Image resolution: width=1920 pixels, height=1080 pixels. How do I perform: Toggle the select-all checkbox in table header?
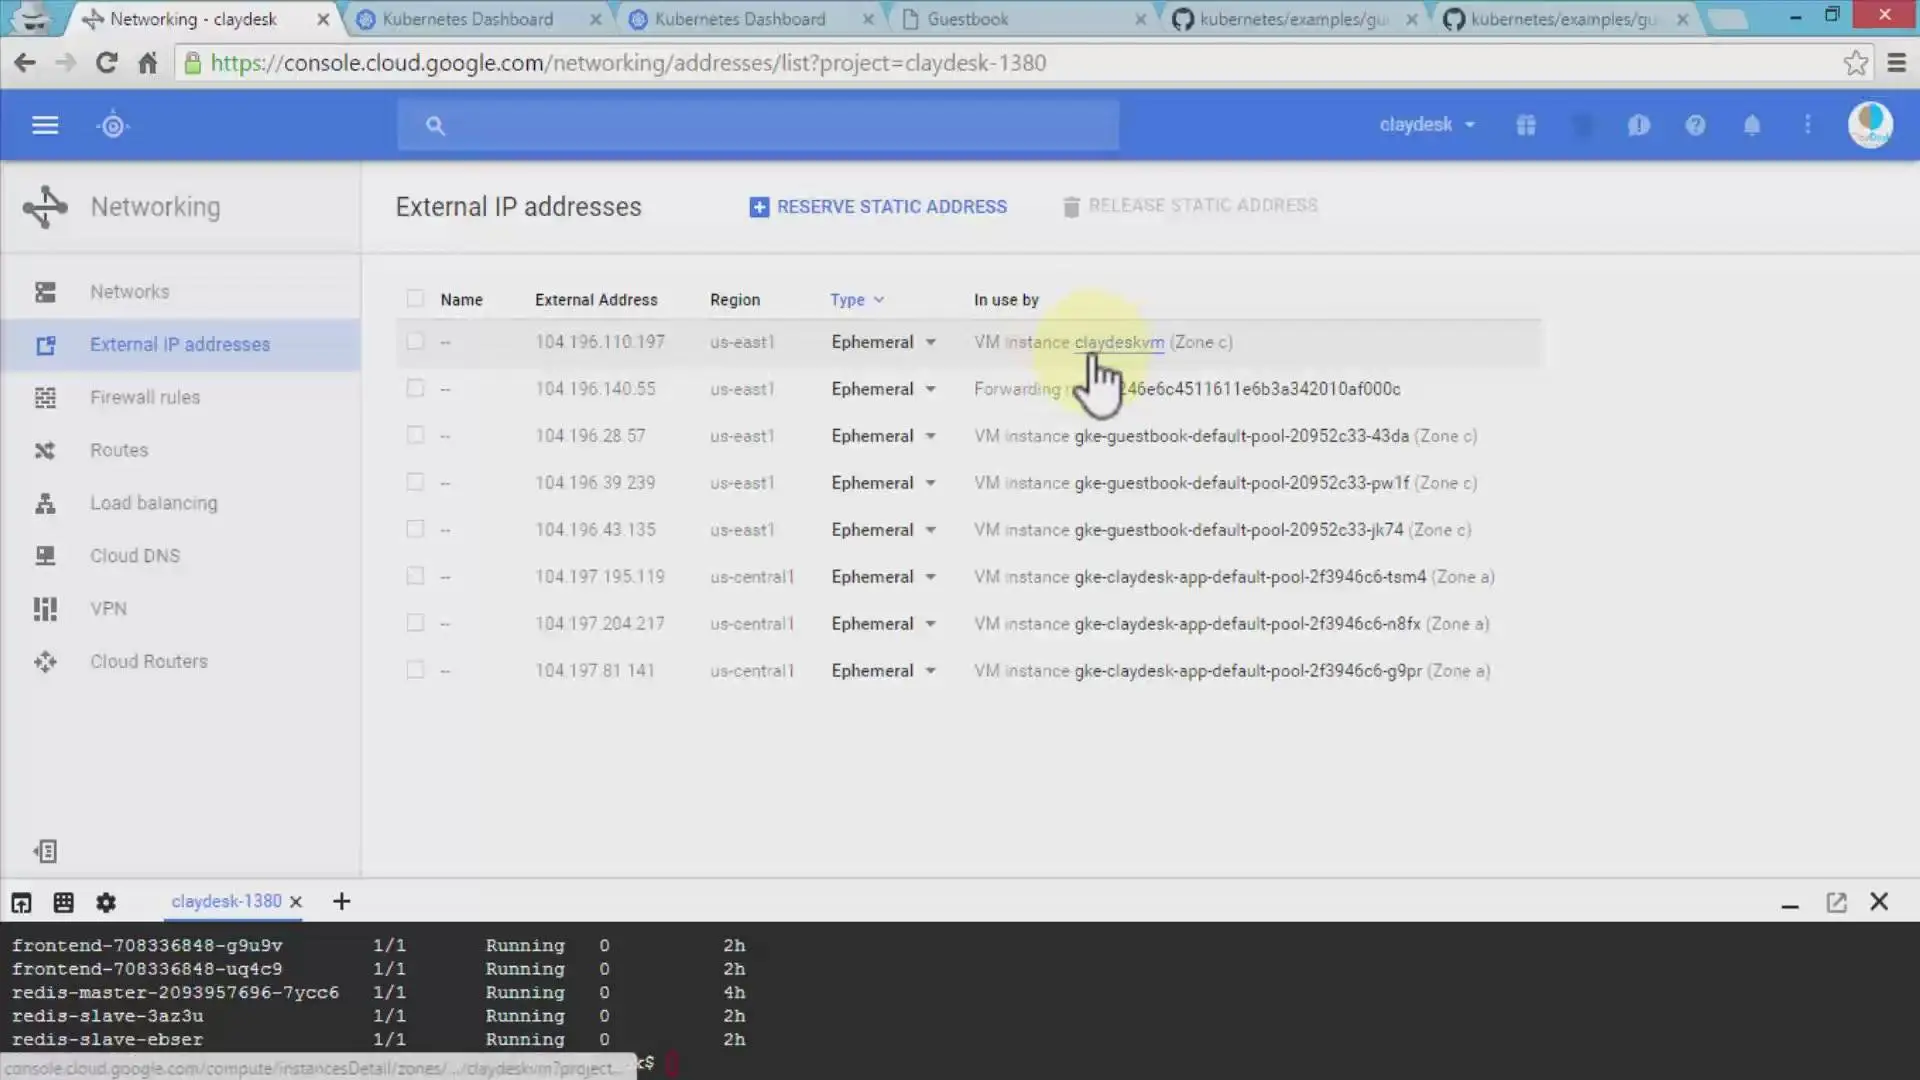click(x=415, y=299)
